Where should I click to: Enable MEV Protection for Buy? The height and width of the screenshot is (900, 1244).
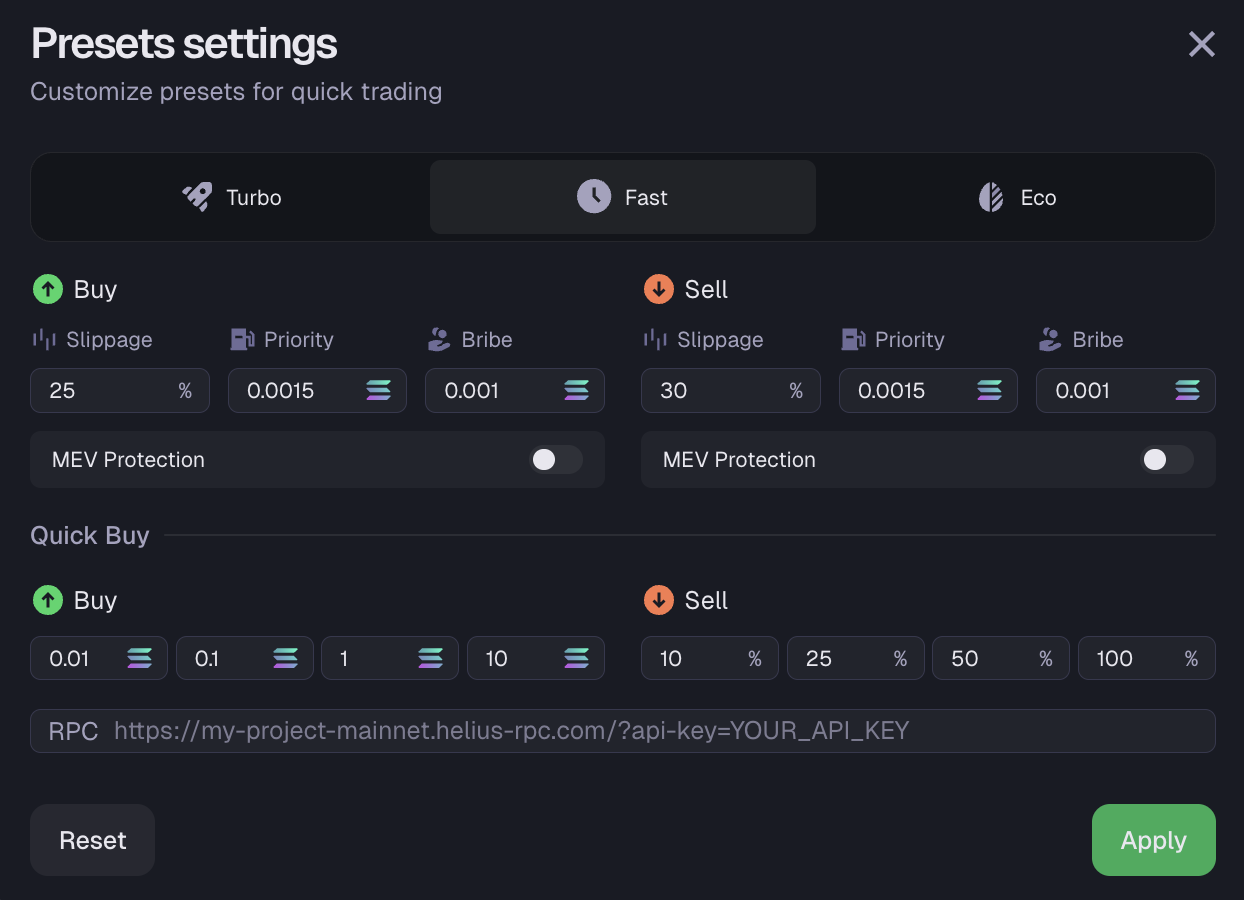(x=555, y=460)
